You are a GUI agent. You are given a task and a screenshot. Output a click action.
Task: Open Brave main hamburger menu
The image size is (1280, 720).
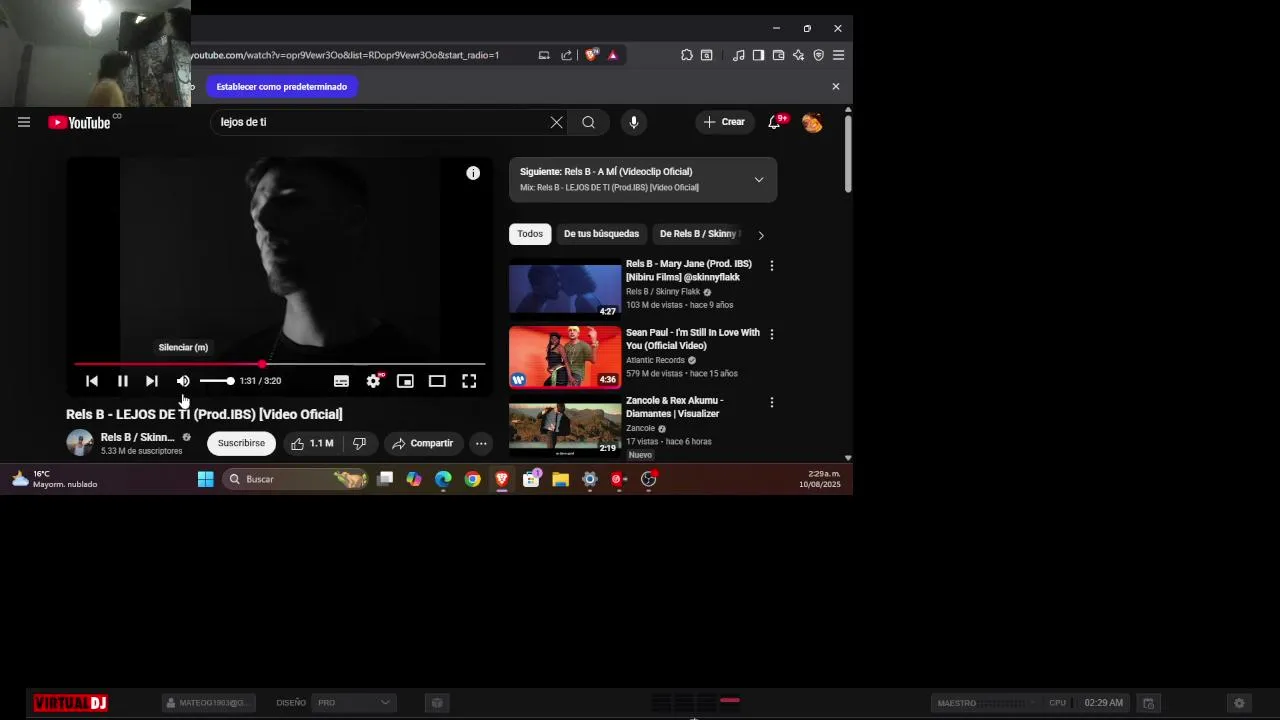point(838,55)
